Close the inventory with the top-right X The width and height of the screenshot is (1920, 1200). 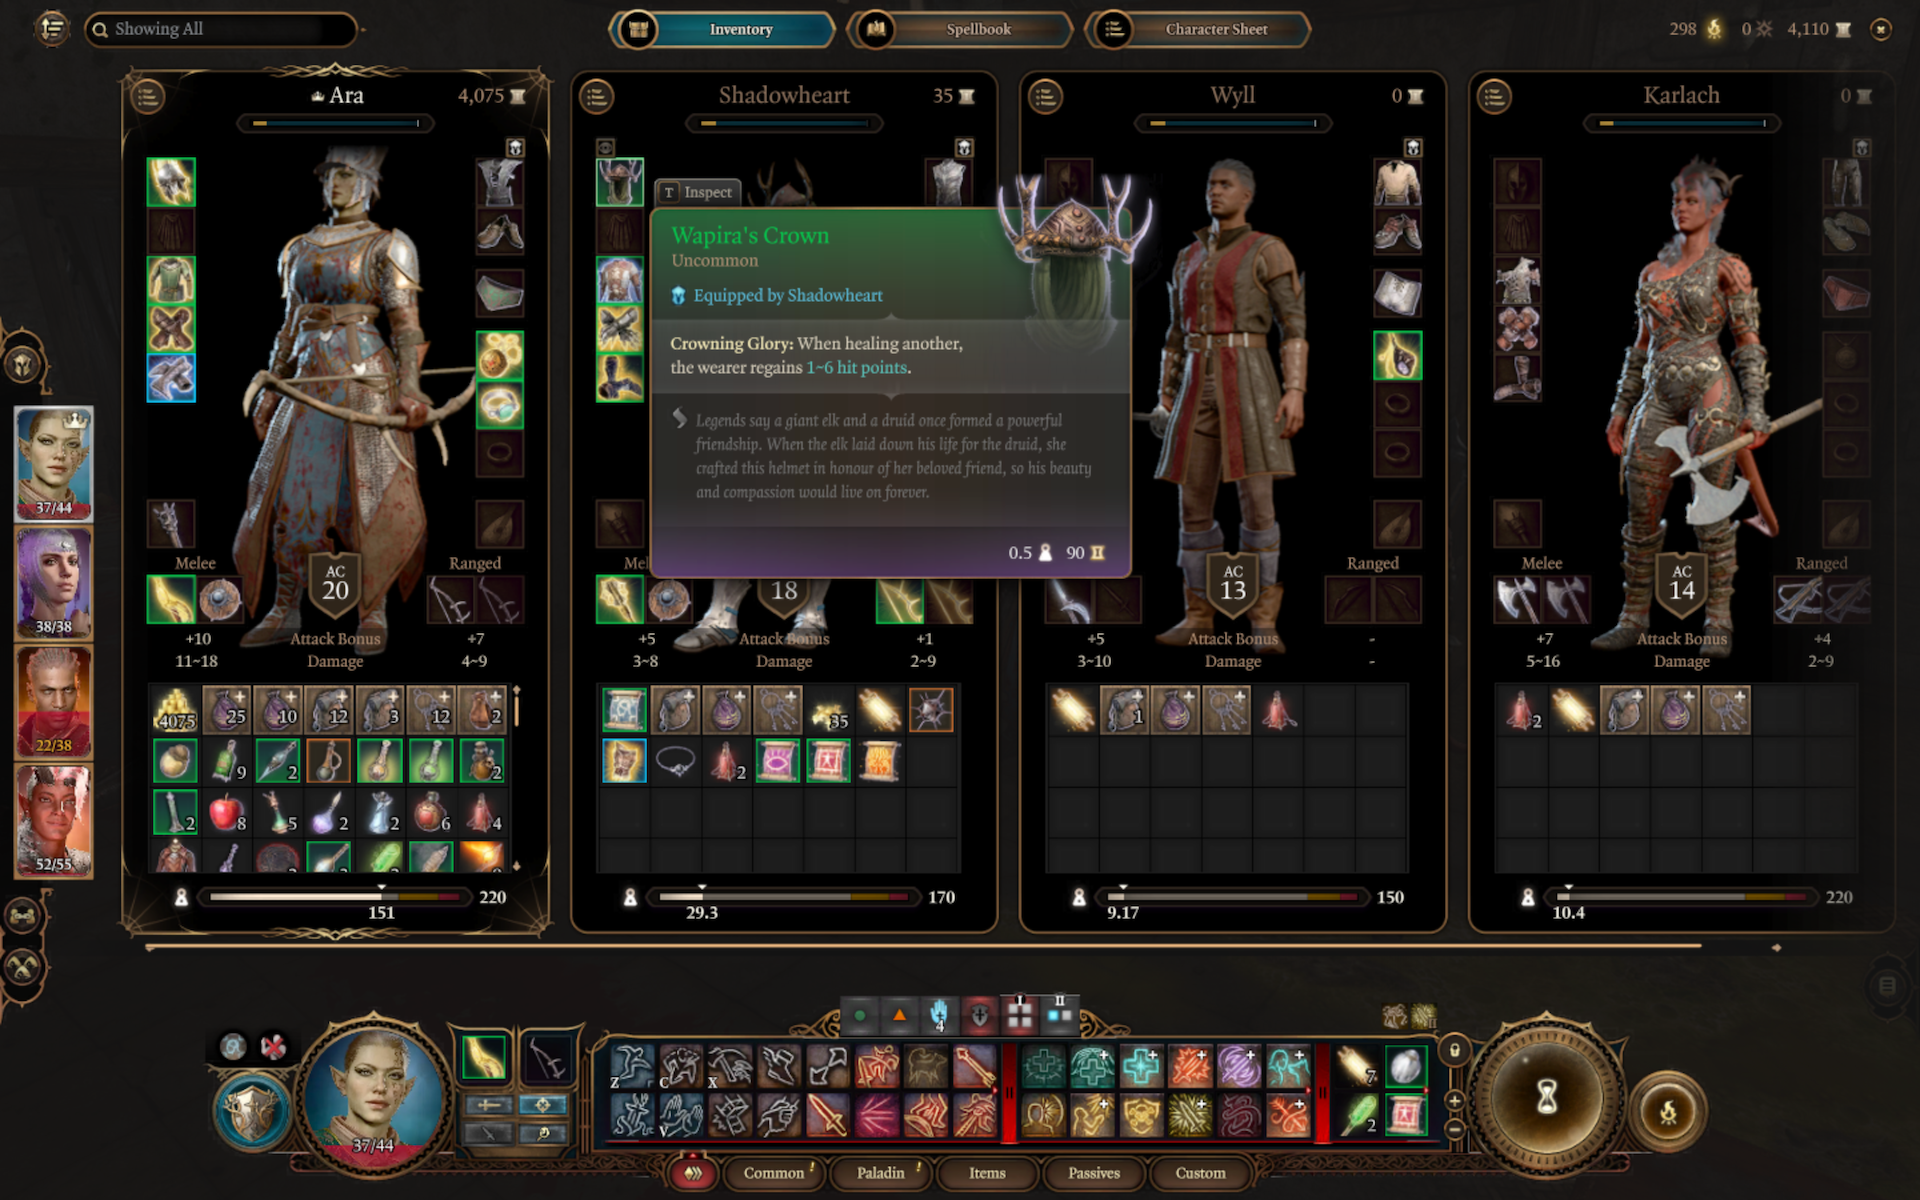coord(1881,29)
